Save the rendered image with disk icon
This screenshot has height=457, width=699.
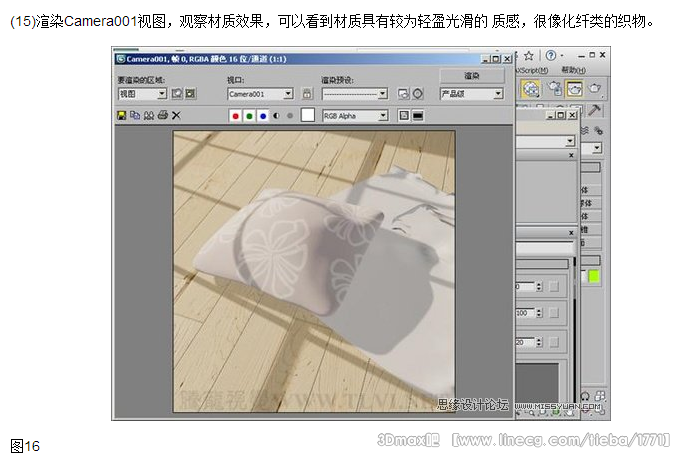pos(122,115)
